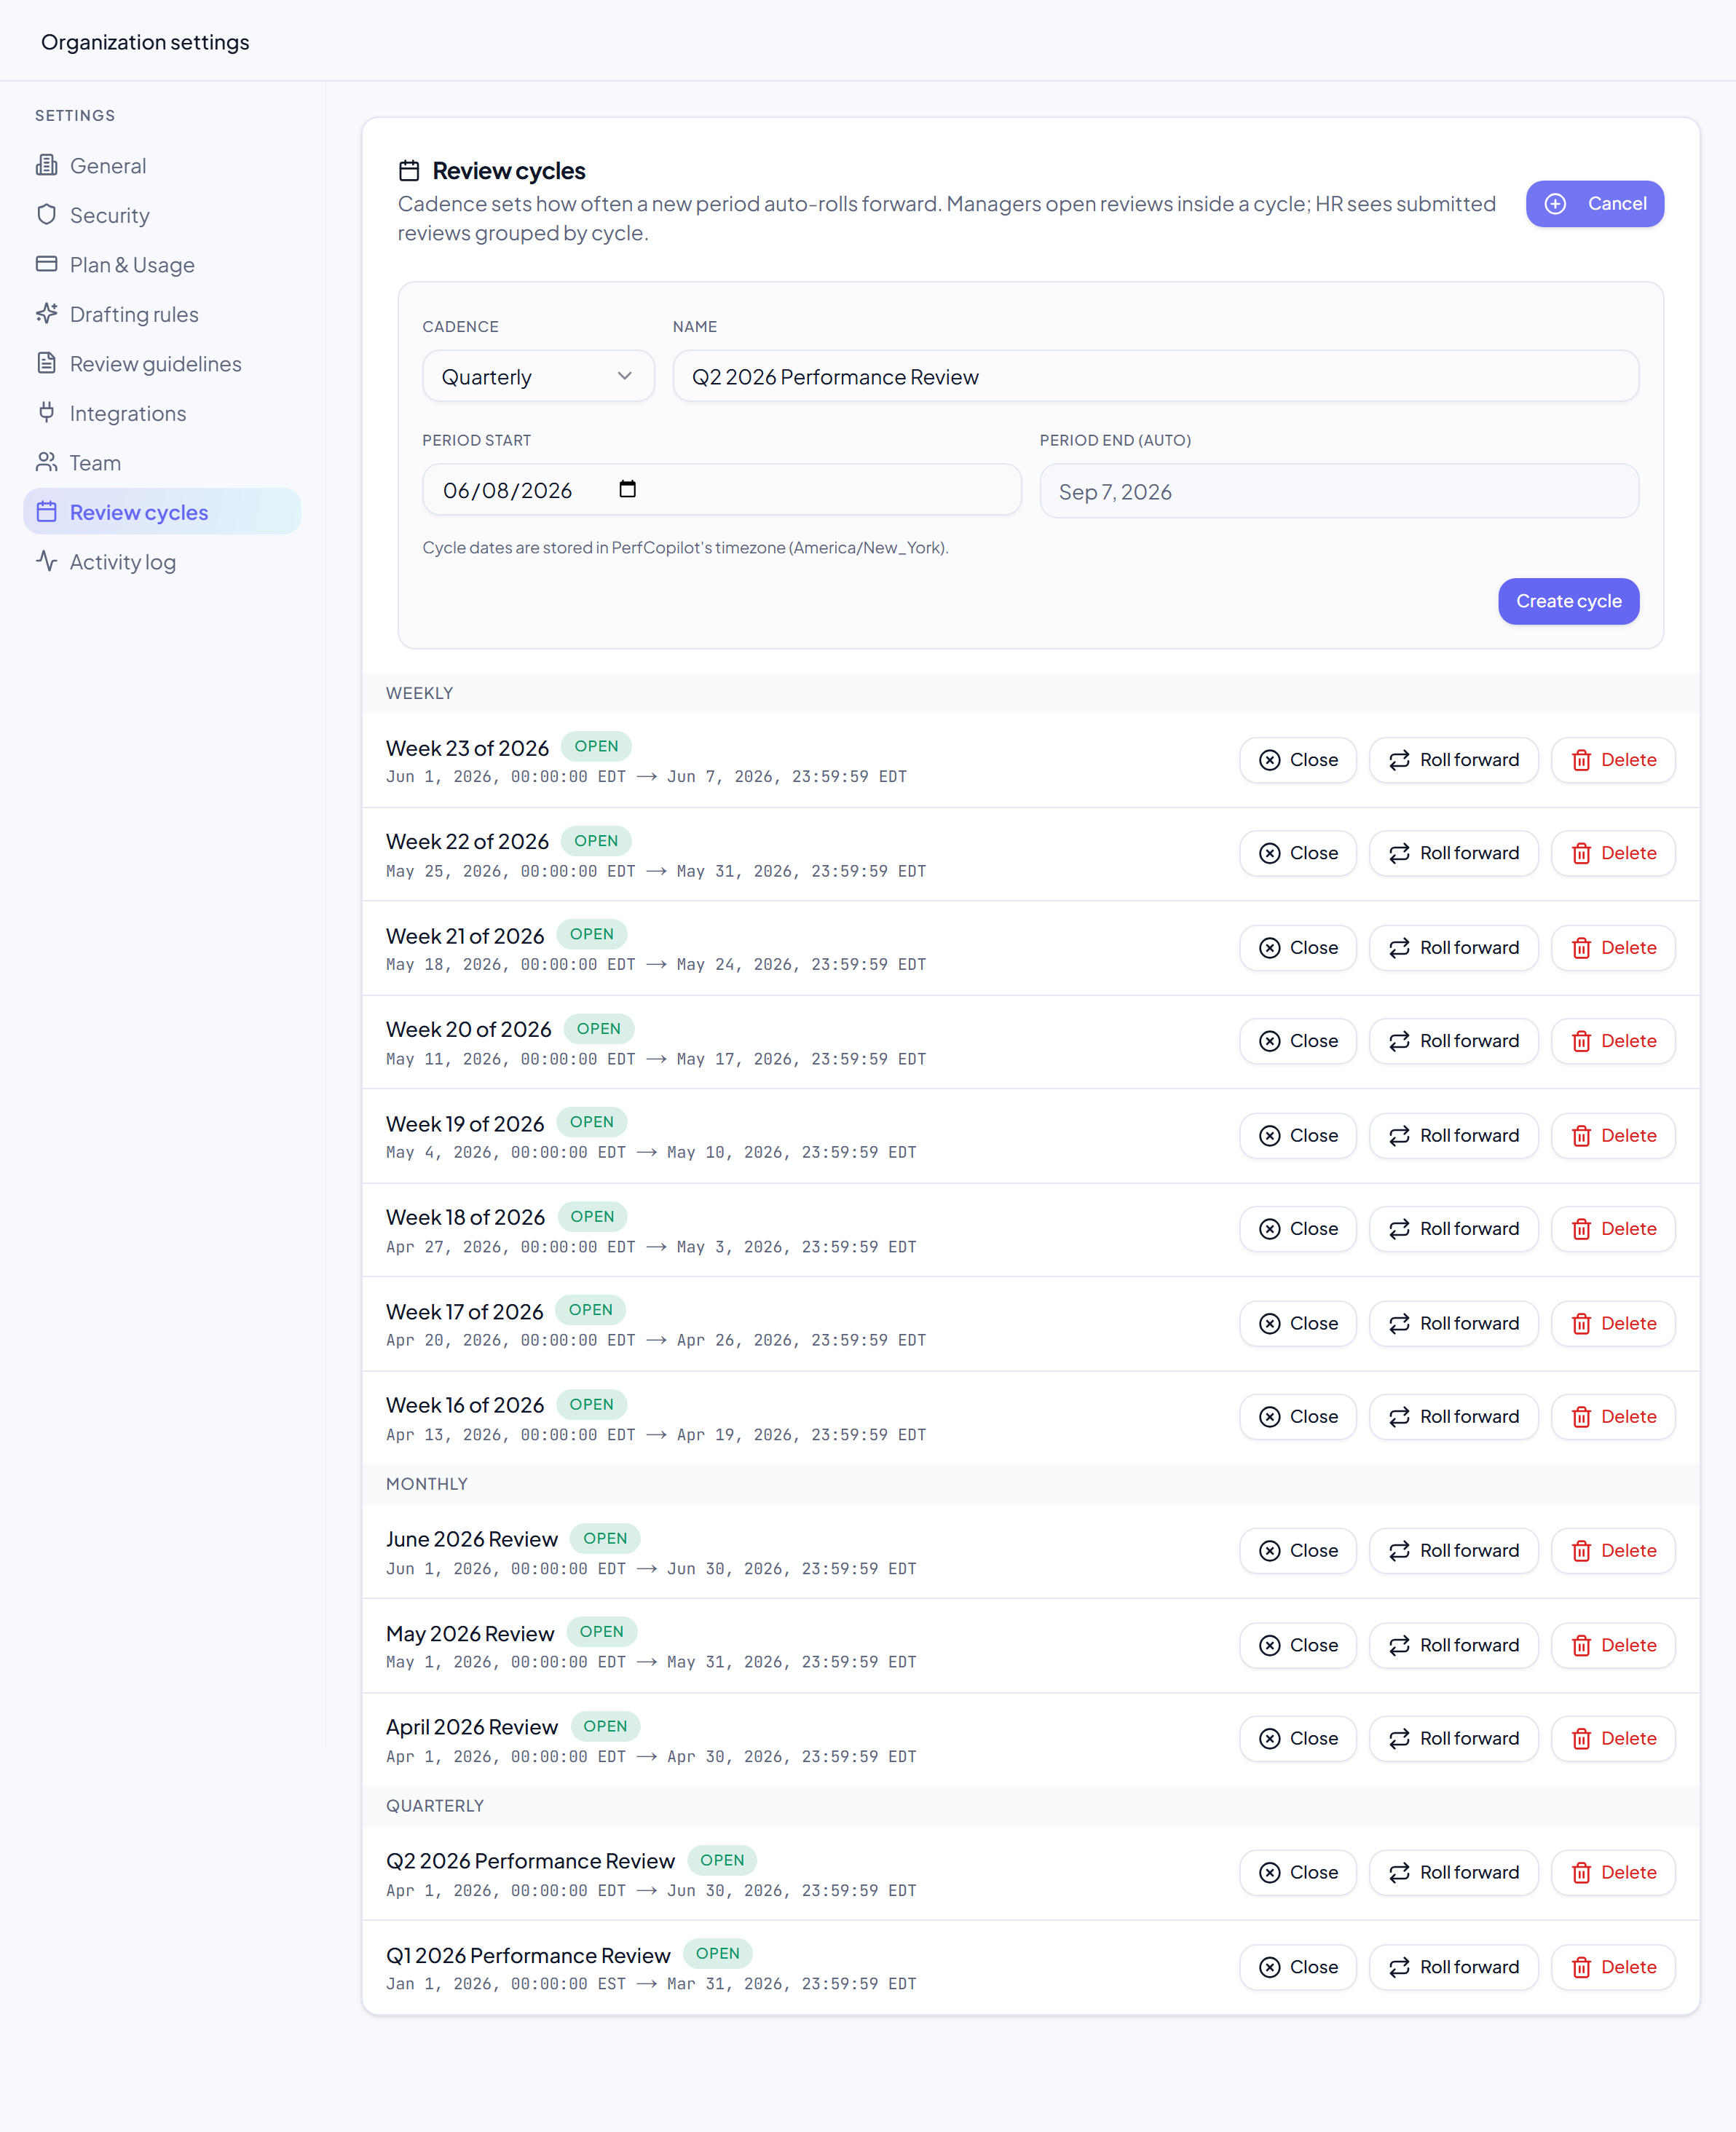Click OPEN badge on June 2026 Review
The height and width of the screenshot is (2132, 1736).
coord(605,1538)
